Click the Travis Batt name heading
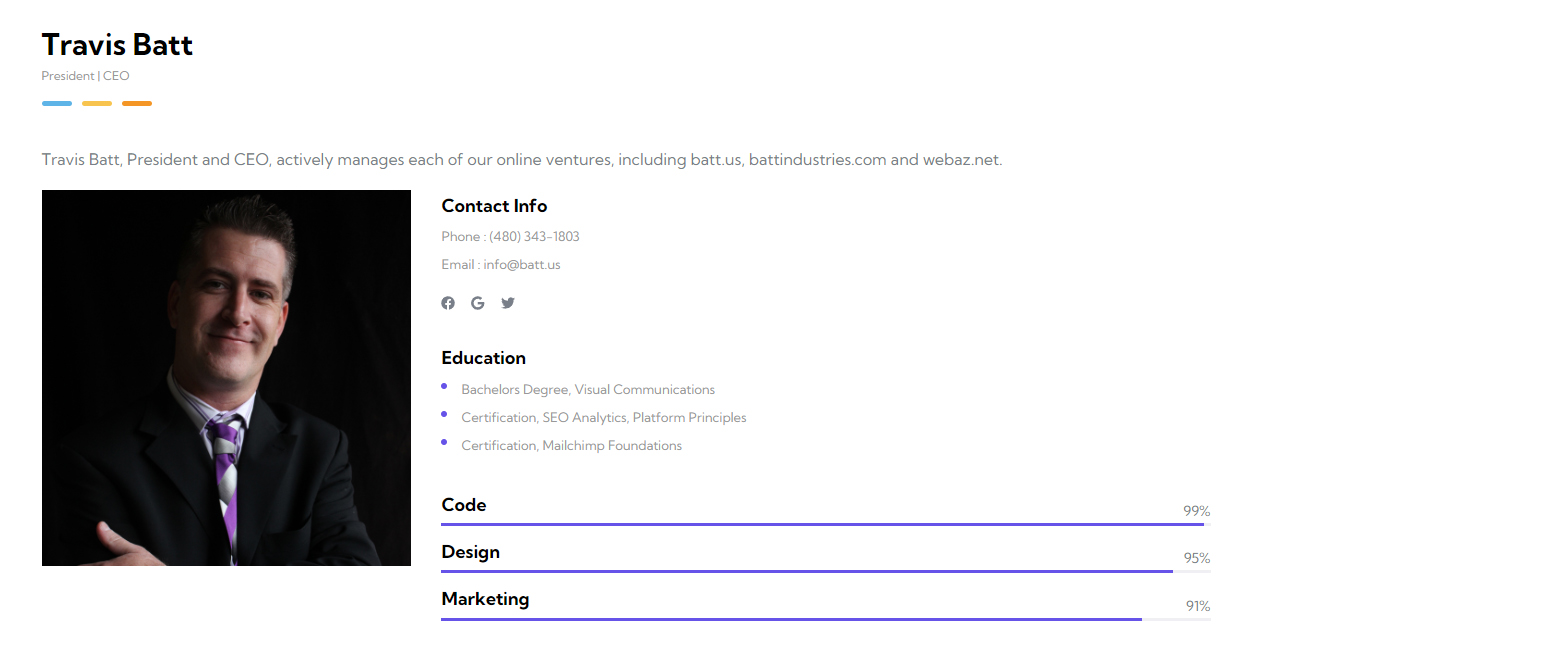Screen dimensions: 1544x652 pyautogui.click(x=117, y=44)
